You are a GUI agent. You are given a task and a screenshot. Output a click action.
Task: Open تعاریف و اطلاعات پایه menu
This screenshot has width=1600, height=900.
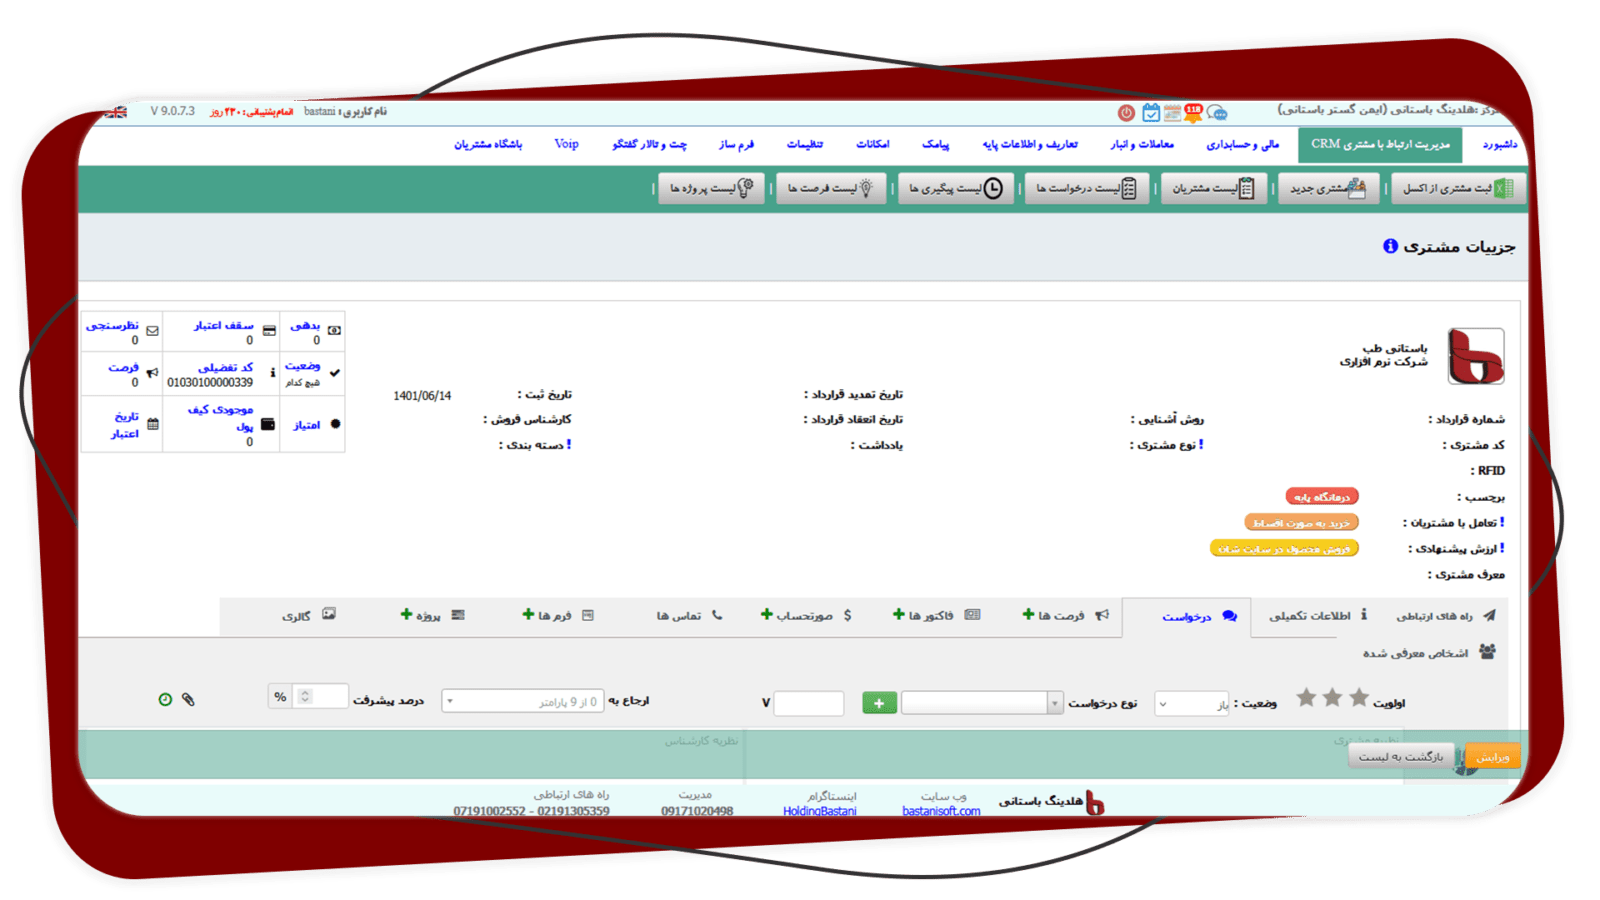[1030, 145]
